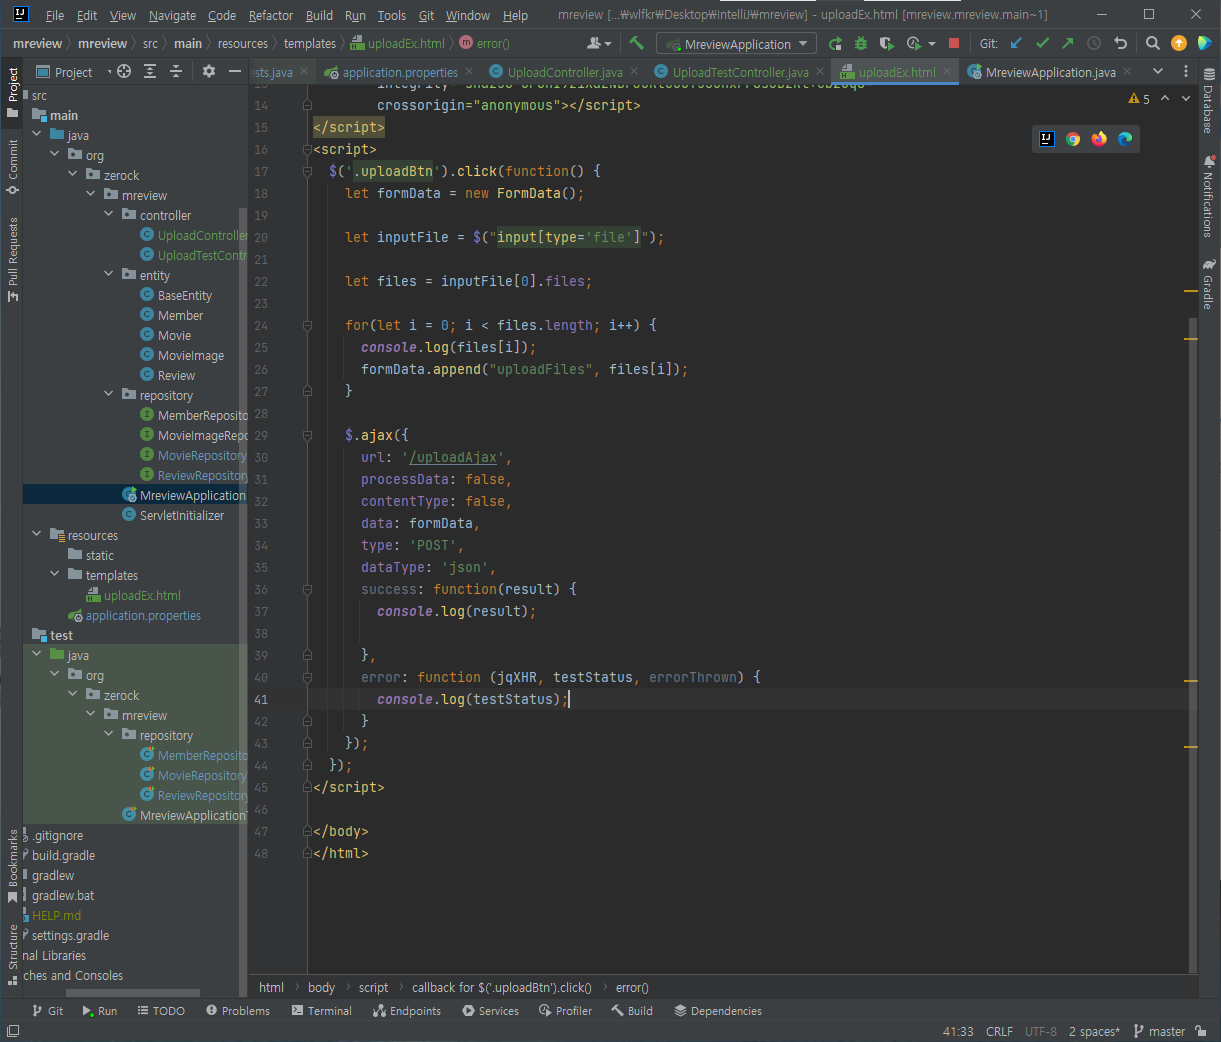Git push arrow icon
Screen dimensions: 1221x1042
click(1068, 43)
